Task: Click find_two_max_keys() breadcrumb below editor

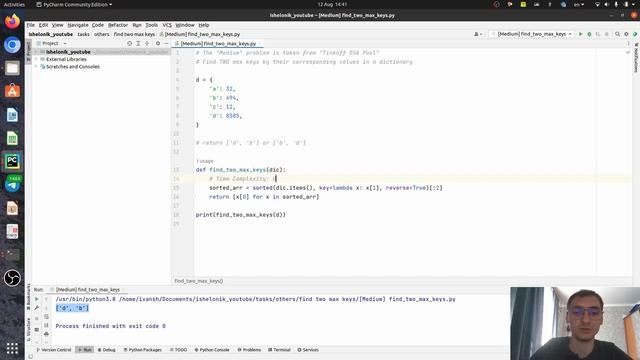Action: pos(199,281)
